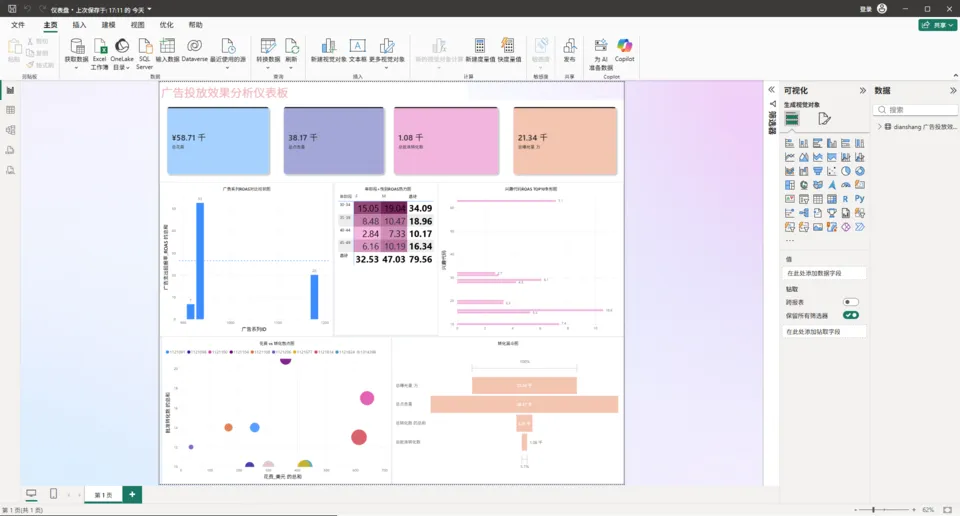
Task: Open the 转换数据 dropdown arrow
Action: click(x=268, y=67)
